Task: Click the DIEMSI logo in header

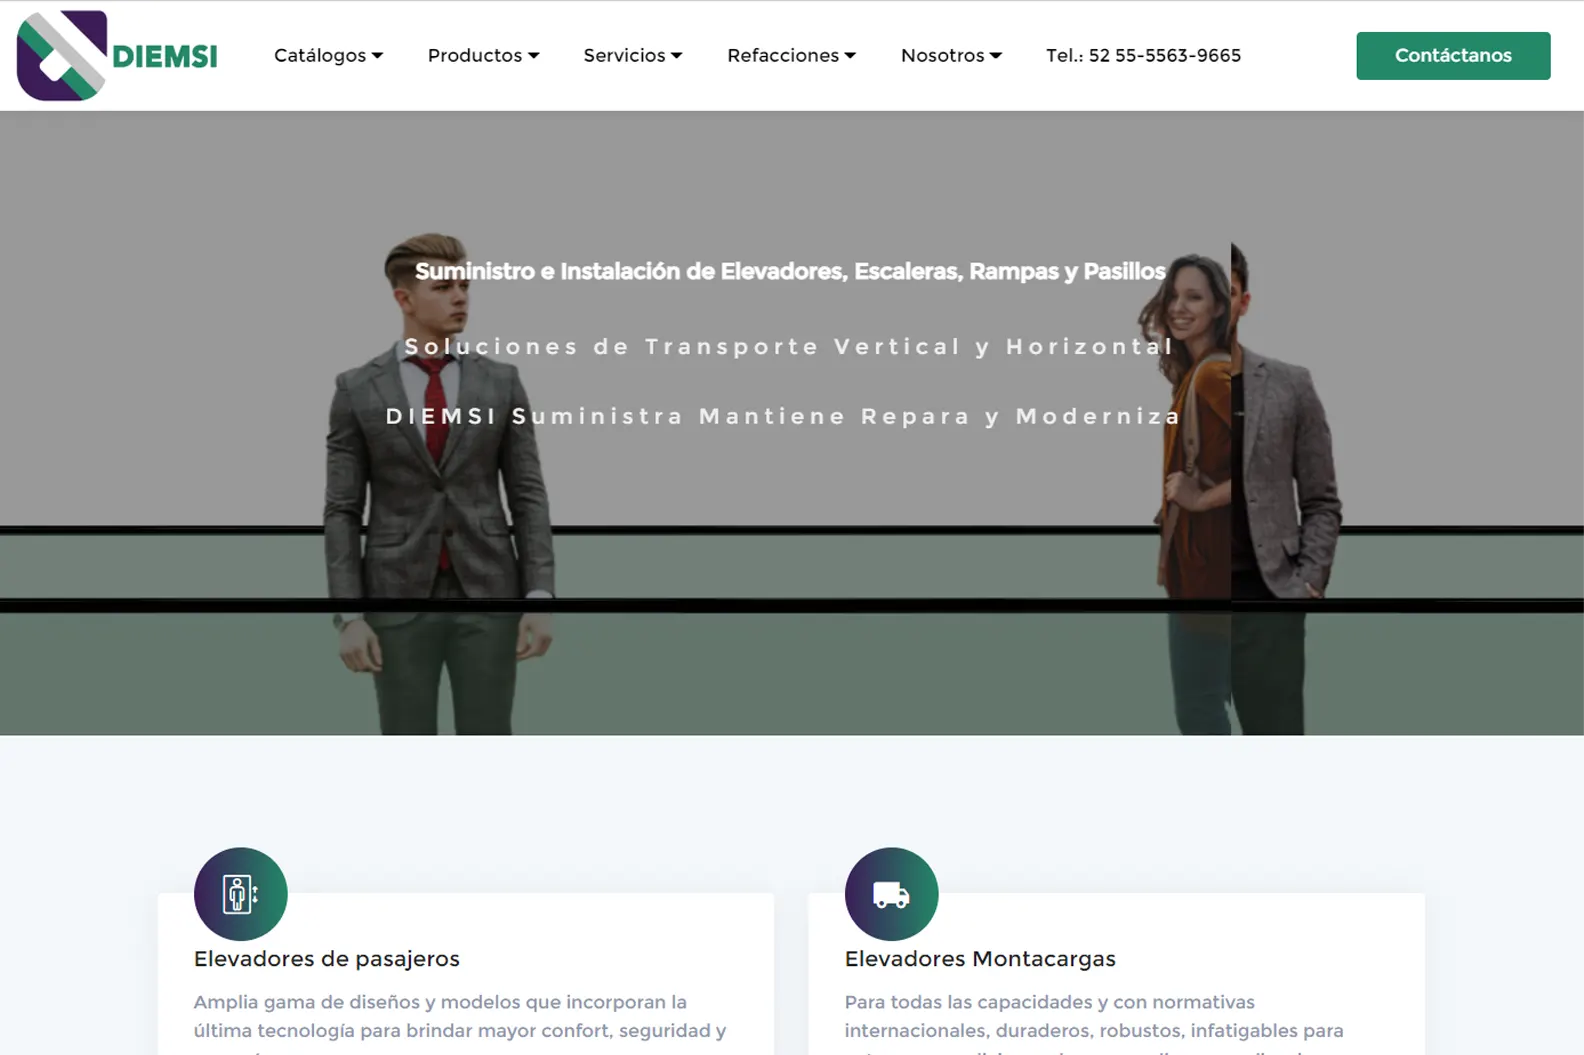Action: tap(117, 55)
